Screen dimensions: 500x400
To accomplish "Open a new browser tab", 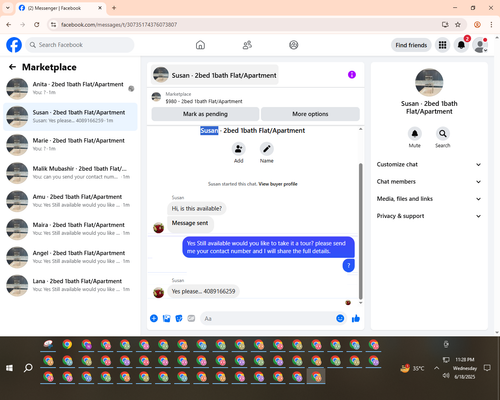I will (114, 8).
